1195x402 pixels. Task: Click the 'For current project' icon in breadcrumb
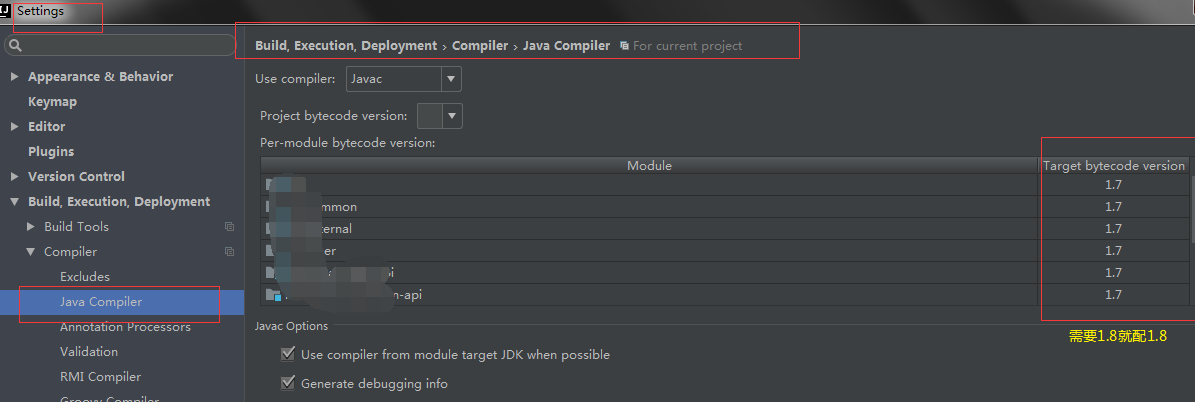624,46
